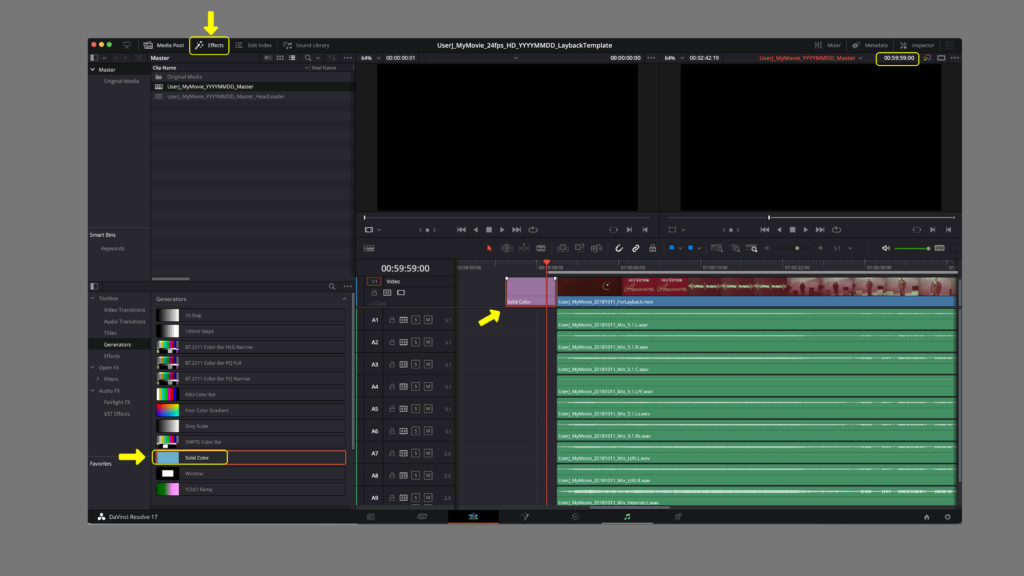Select the purple Solid Color clip

pos(530,291)
